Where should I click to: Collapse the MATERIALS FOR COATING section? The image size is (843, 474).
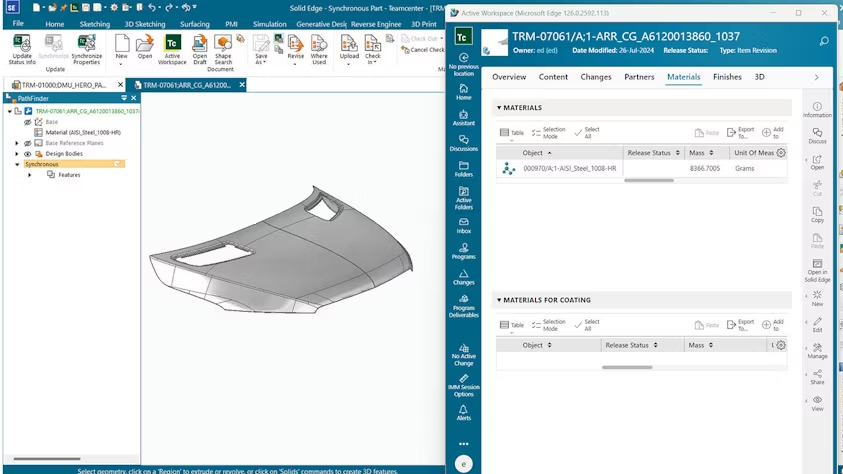pyautogui.click(x=499, y=300)
